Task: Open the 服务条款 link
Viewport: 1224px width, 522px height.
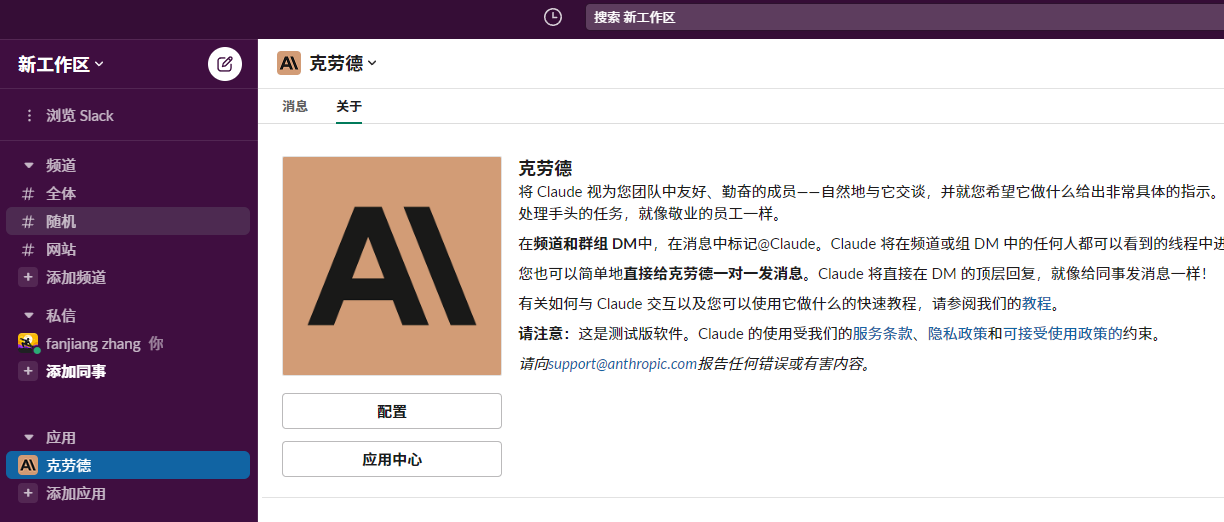Action: pyautogui.click(x=882, y=333)
